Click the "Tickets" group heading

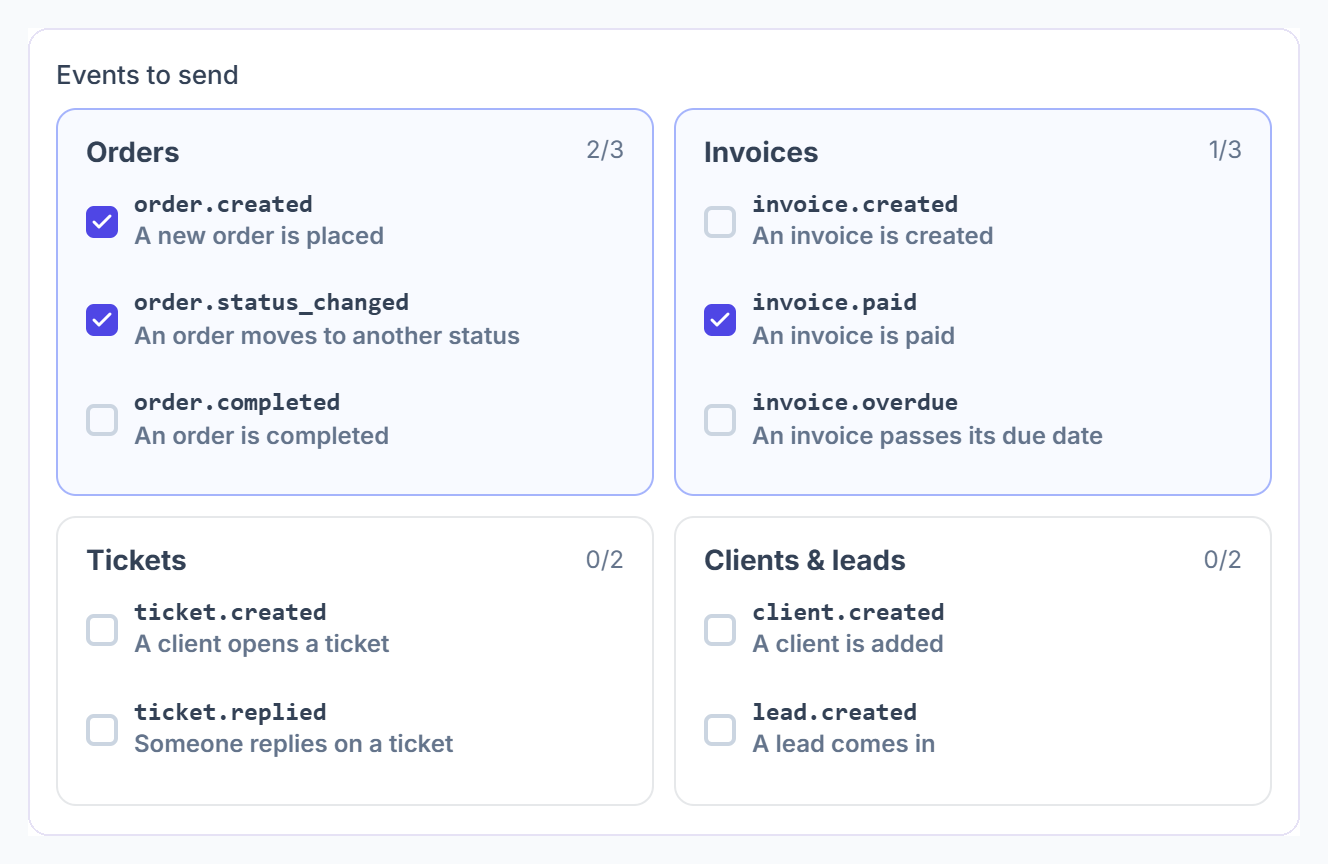[136, 560]
